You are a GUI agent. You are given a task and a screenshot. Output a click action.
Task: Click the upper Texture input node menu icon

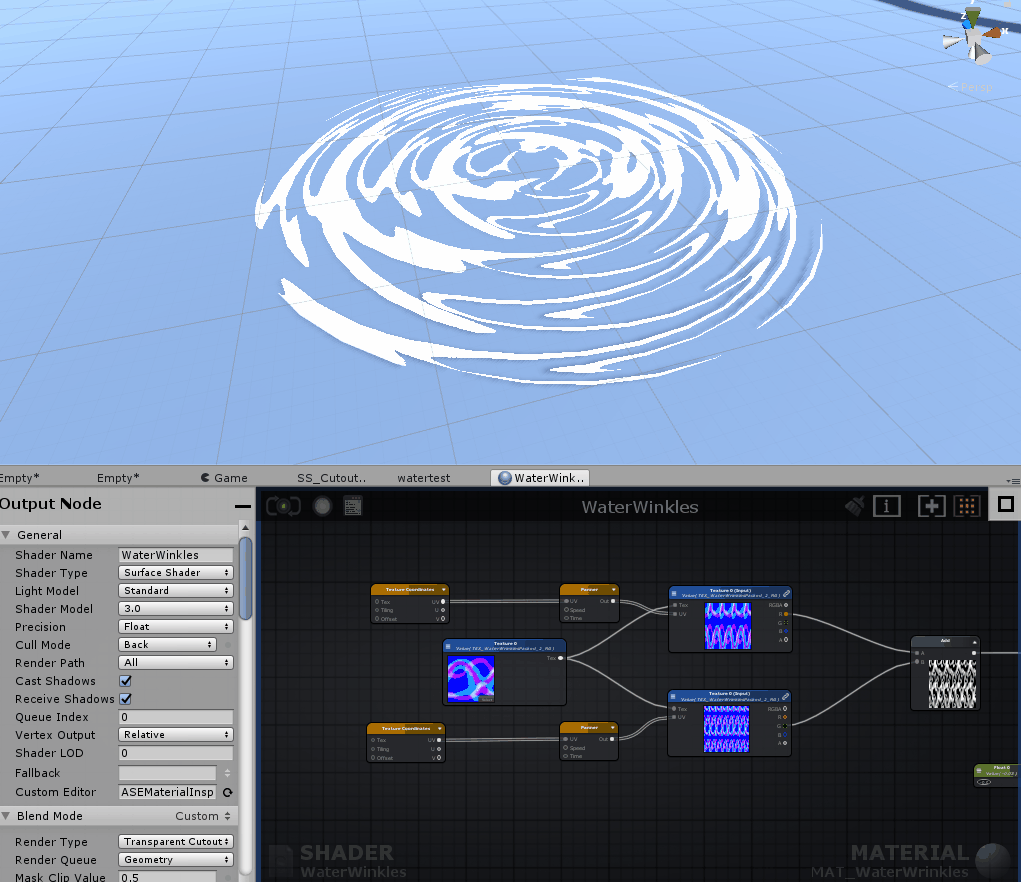(x=674, y=594)
